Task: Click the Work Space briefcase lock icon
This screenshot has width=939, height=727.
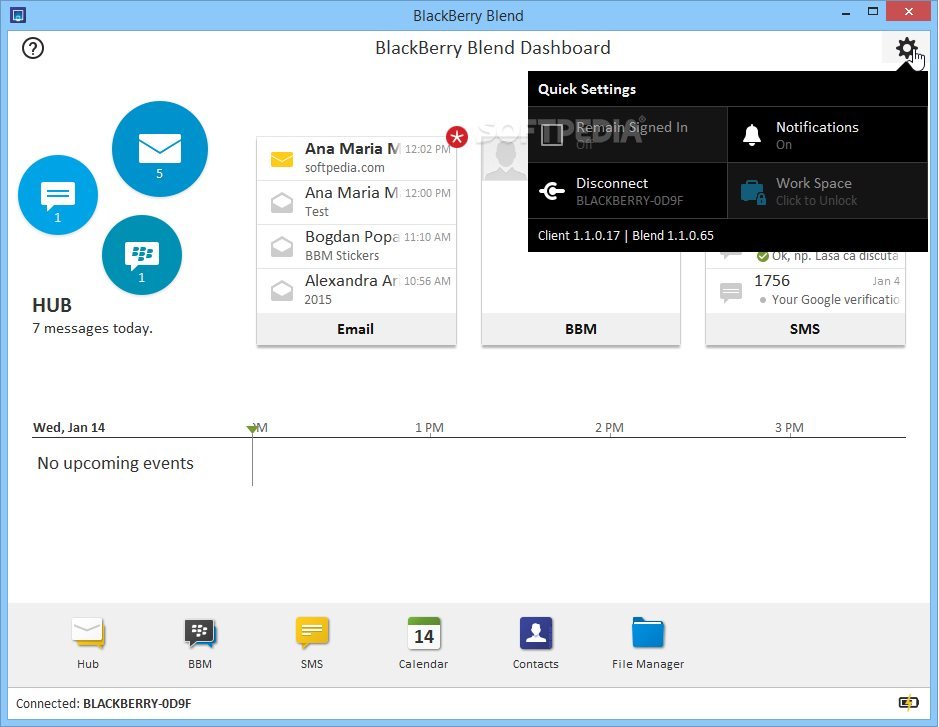Action: click(753, 192)
